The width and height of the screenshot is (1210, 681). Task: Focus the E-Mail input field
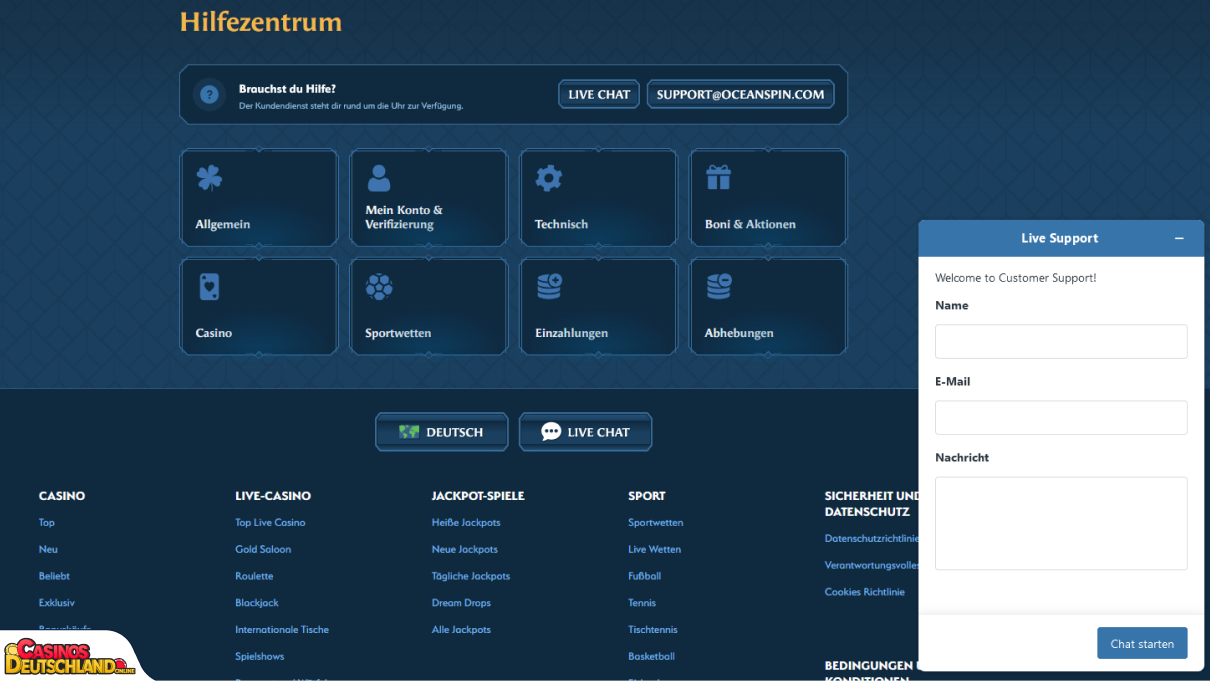coord(1061,418)
